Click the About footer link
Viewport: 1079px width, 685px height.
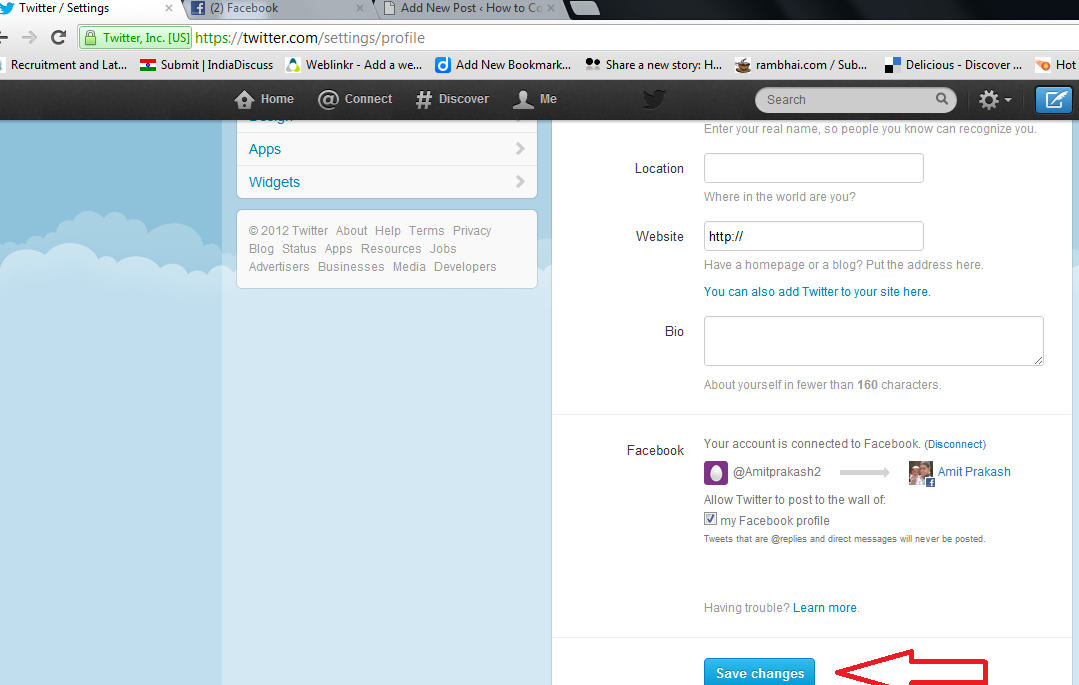coord(351,231)
